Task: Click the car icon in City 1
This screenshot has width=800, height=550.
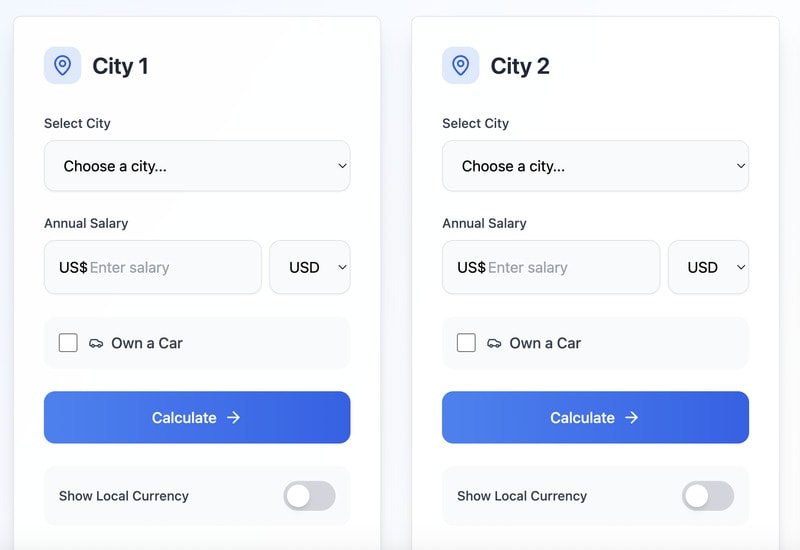Action: tap(96, 343)
